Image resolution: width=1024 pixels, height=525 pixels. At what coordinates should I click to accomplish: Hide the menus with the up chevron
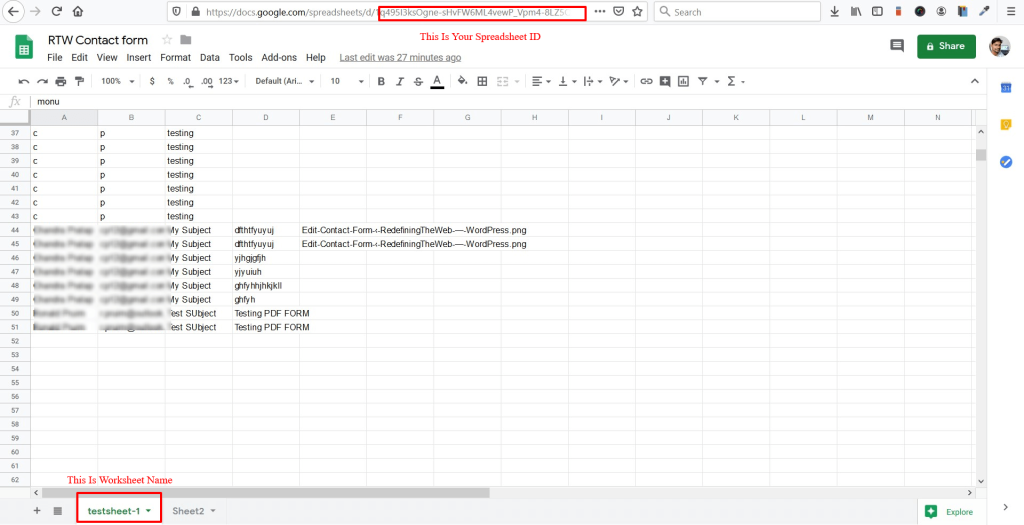tap(974, 82)
